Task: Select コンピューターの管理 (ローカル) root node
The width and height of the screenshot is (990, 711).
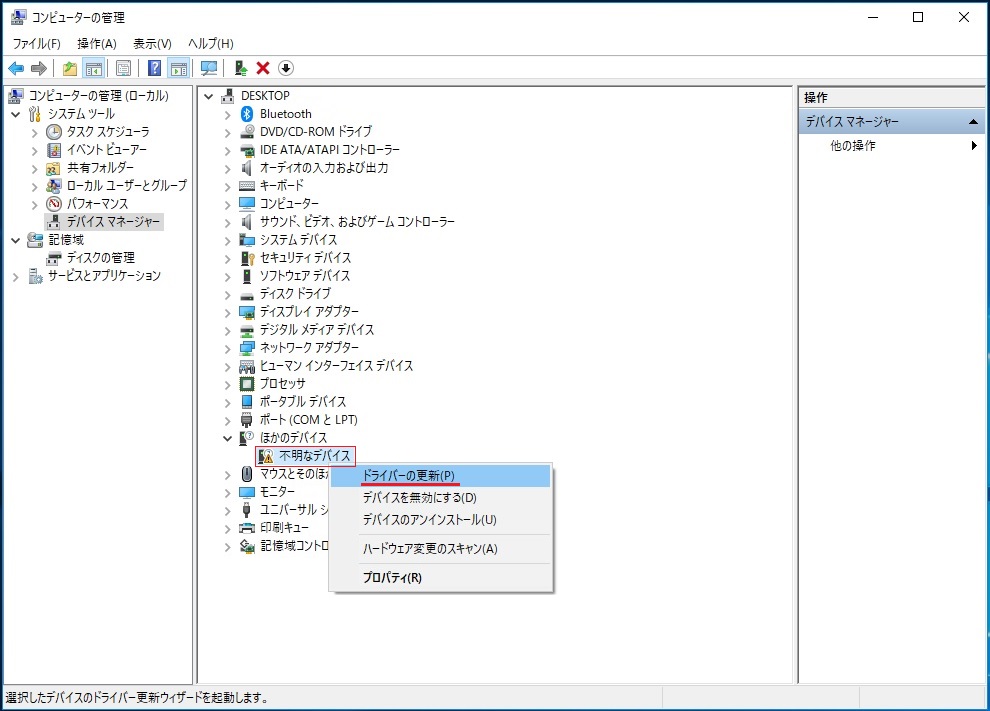Action: (98, 96)
